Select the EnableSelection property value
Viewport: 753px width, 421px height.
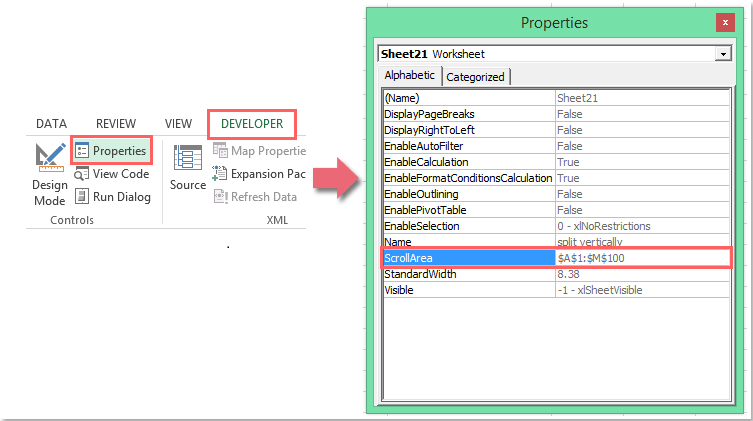642,226
